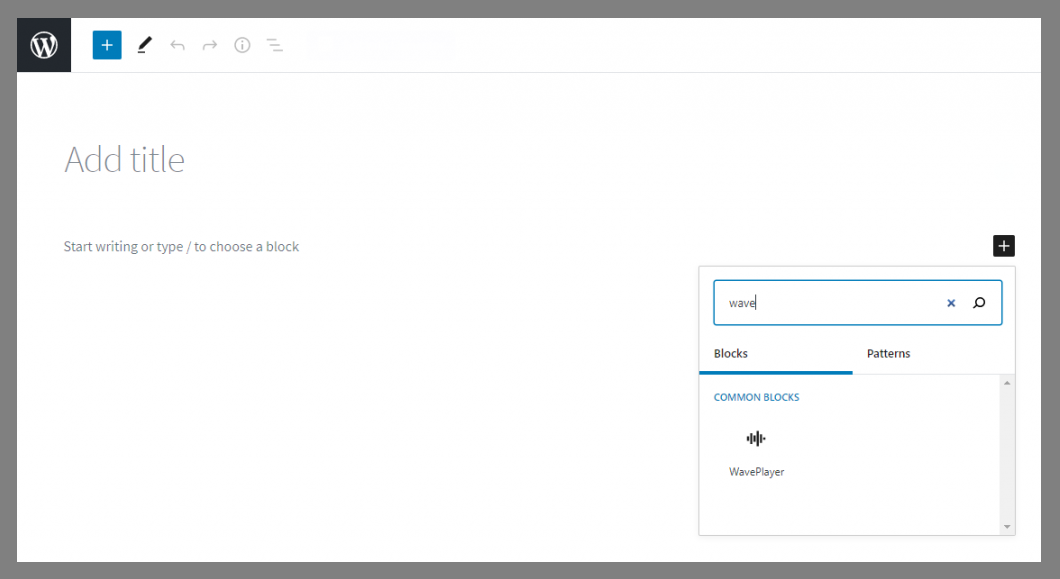
Task: Click the WordPress logo to view posts
Action: [44, 45]
